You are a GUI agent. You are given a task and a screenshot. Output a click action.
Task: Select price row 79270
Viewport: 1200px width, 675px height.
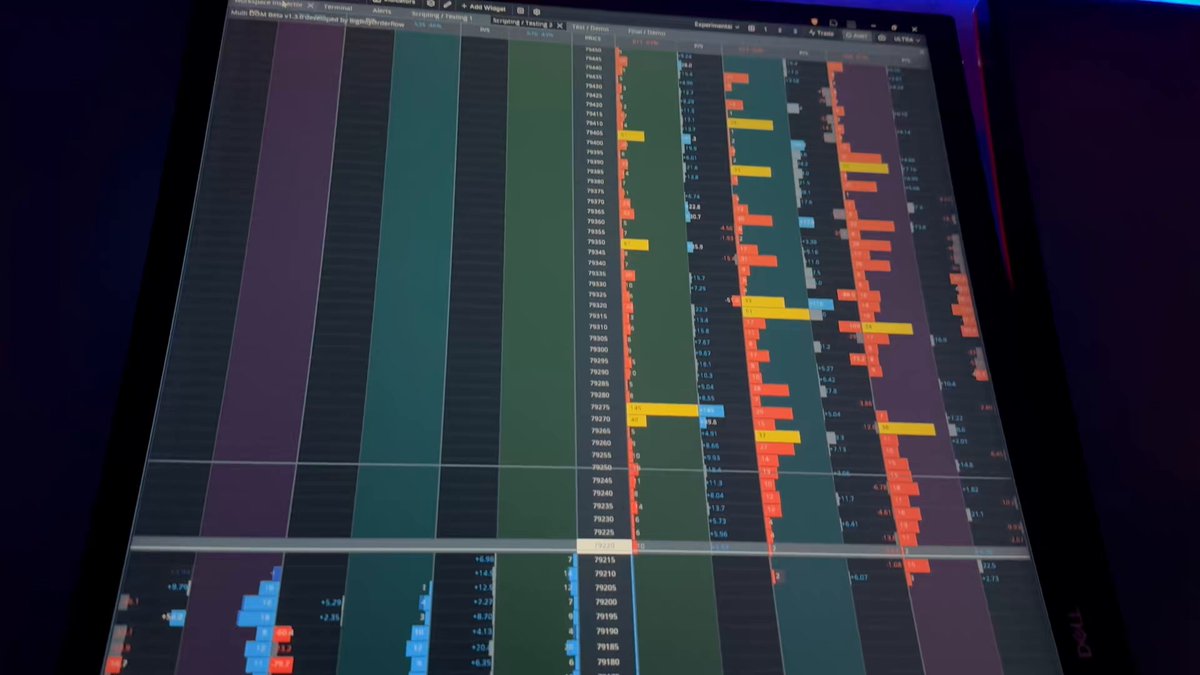600,419
